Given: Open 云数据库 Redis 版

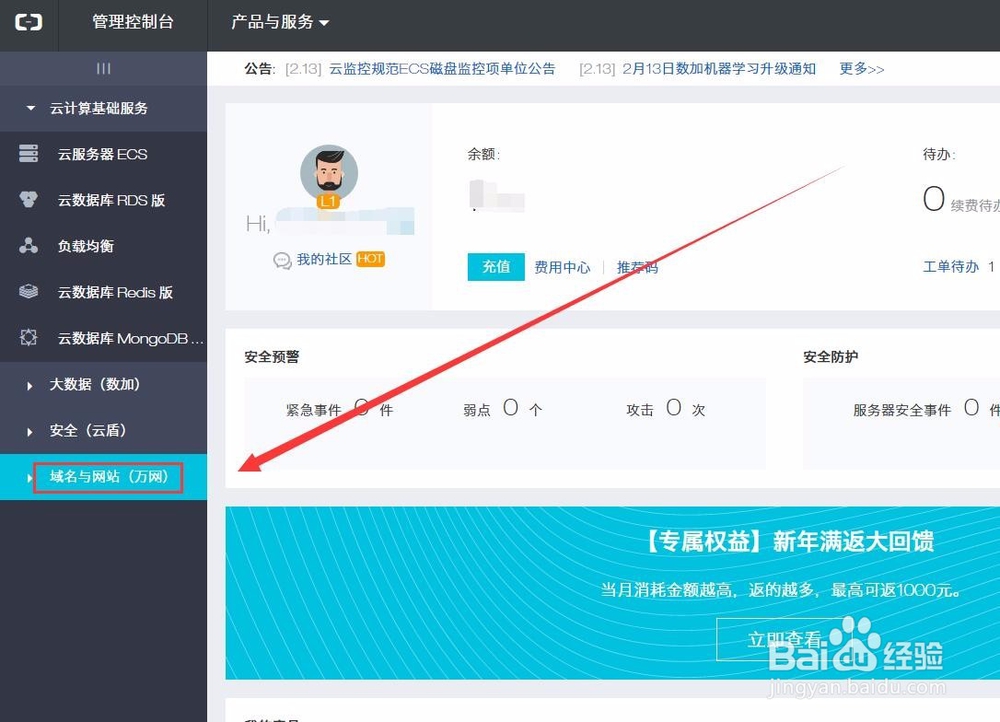Looking at the screenshot, I should coord(115,292).
